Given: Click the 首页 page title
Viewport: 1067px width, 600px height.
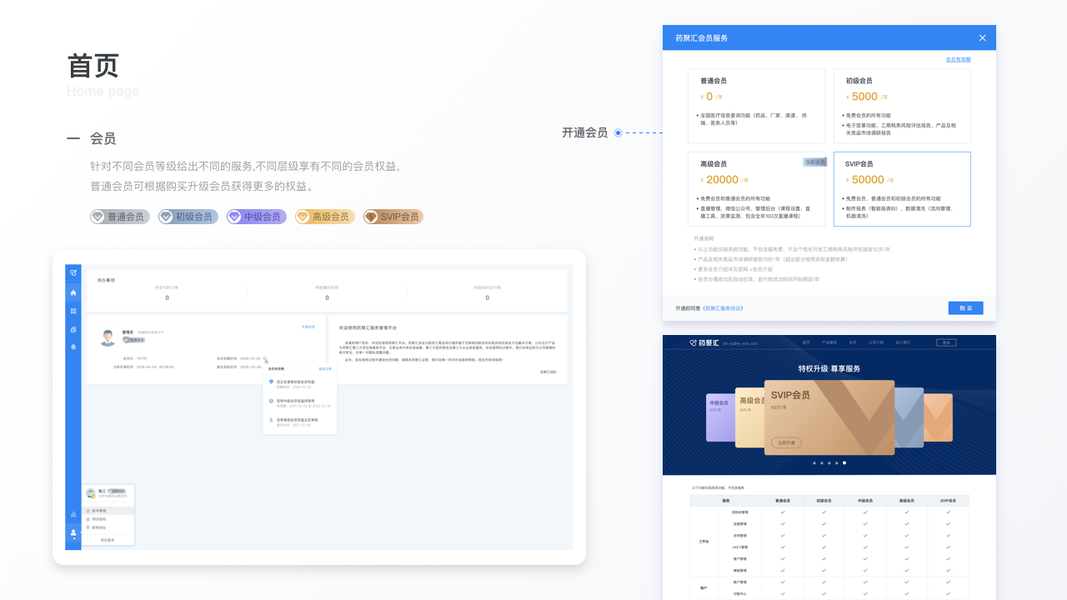Looking at the screenshot, I should coord(93,66).
